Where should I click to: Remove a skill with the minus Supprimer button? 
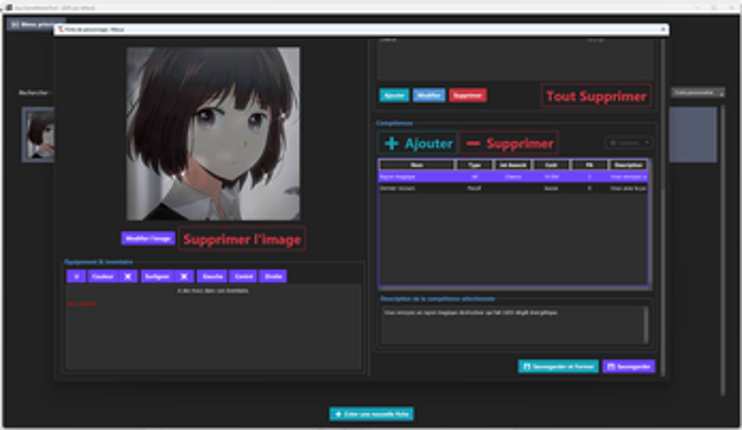(x=509, y=143)
